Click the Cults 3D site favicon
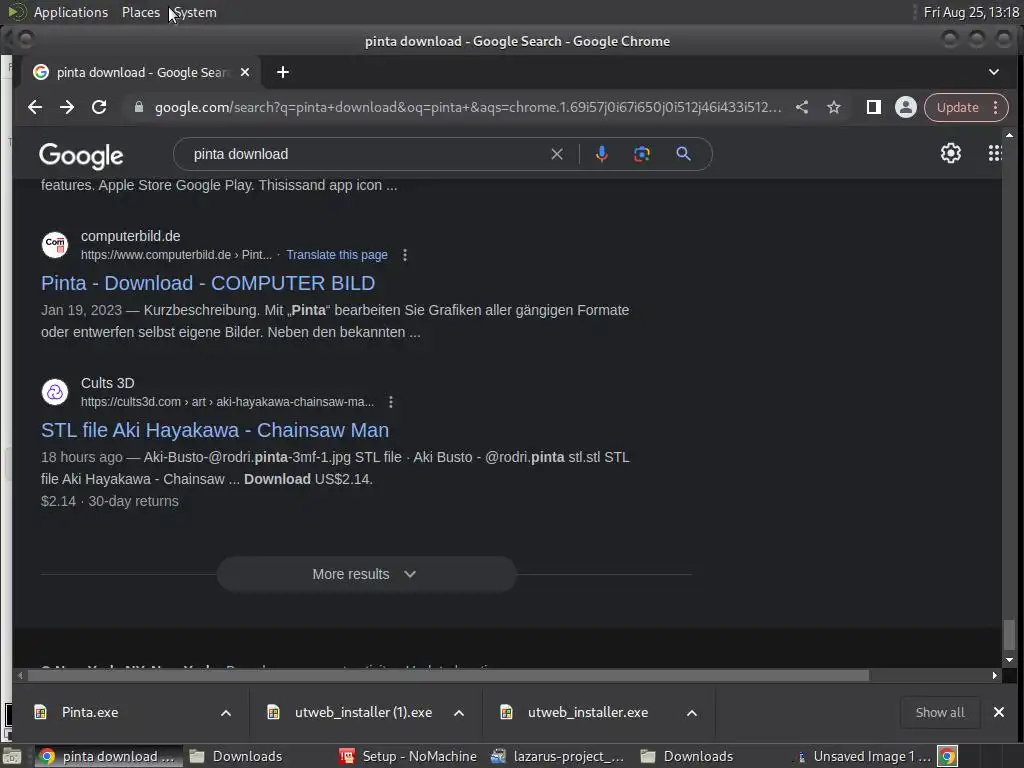 (x=55, y=392)
